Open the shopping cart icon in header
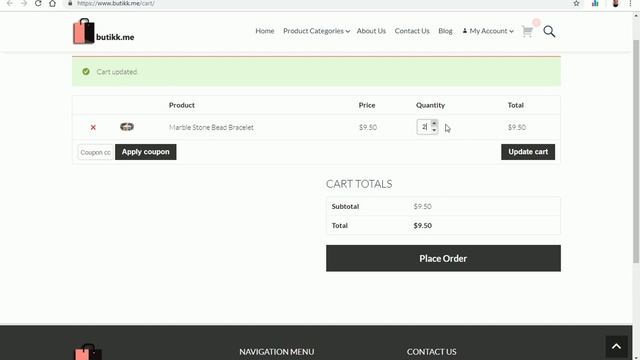 (x=527, y=31)
